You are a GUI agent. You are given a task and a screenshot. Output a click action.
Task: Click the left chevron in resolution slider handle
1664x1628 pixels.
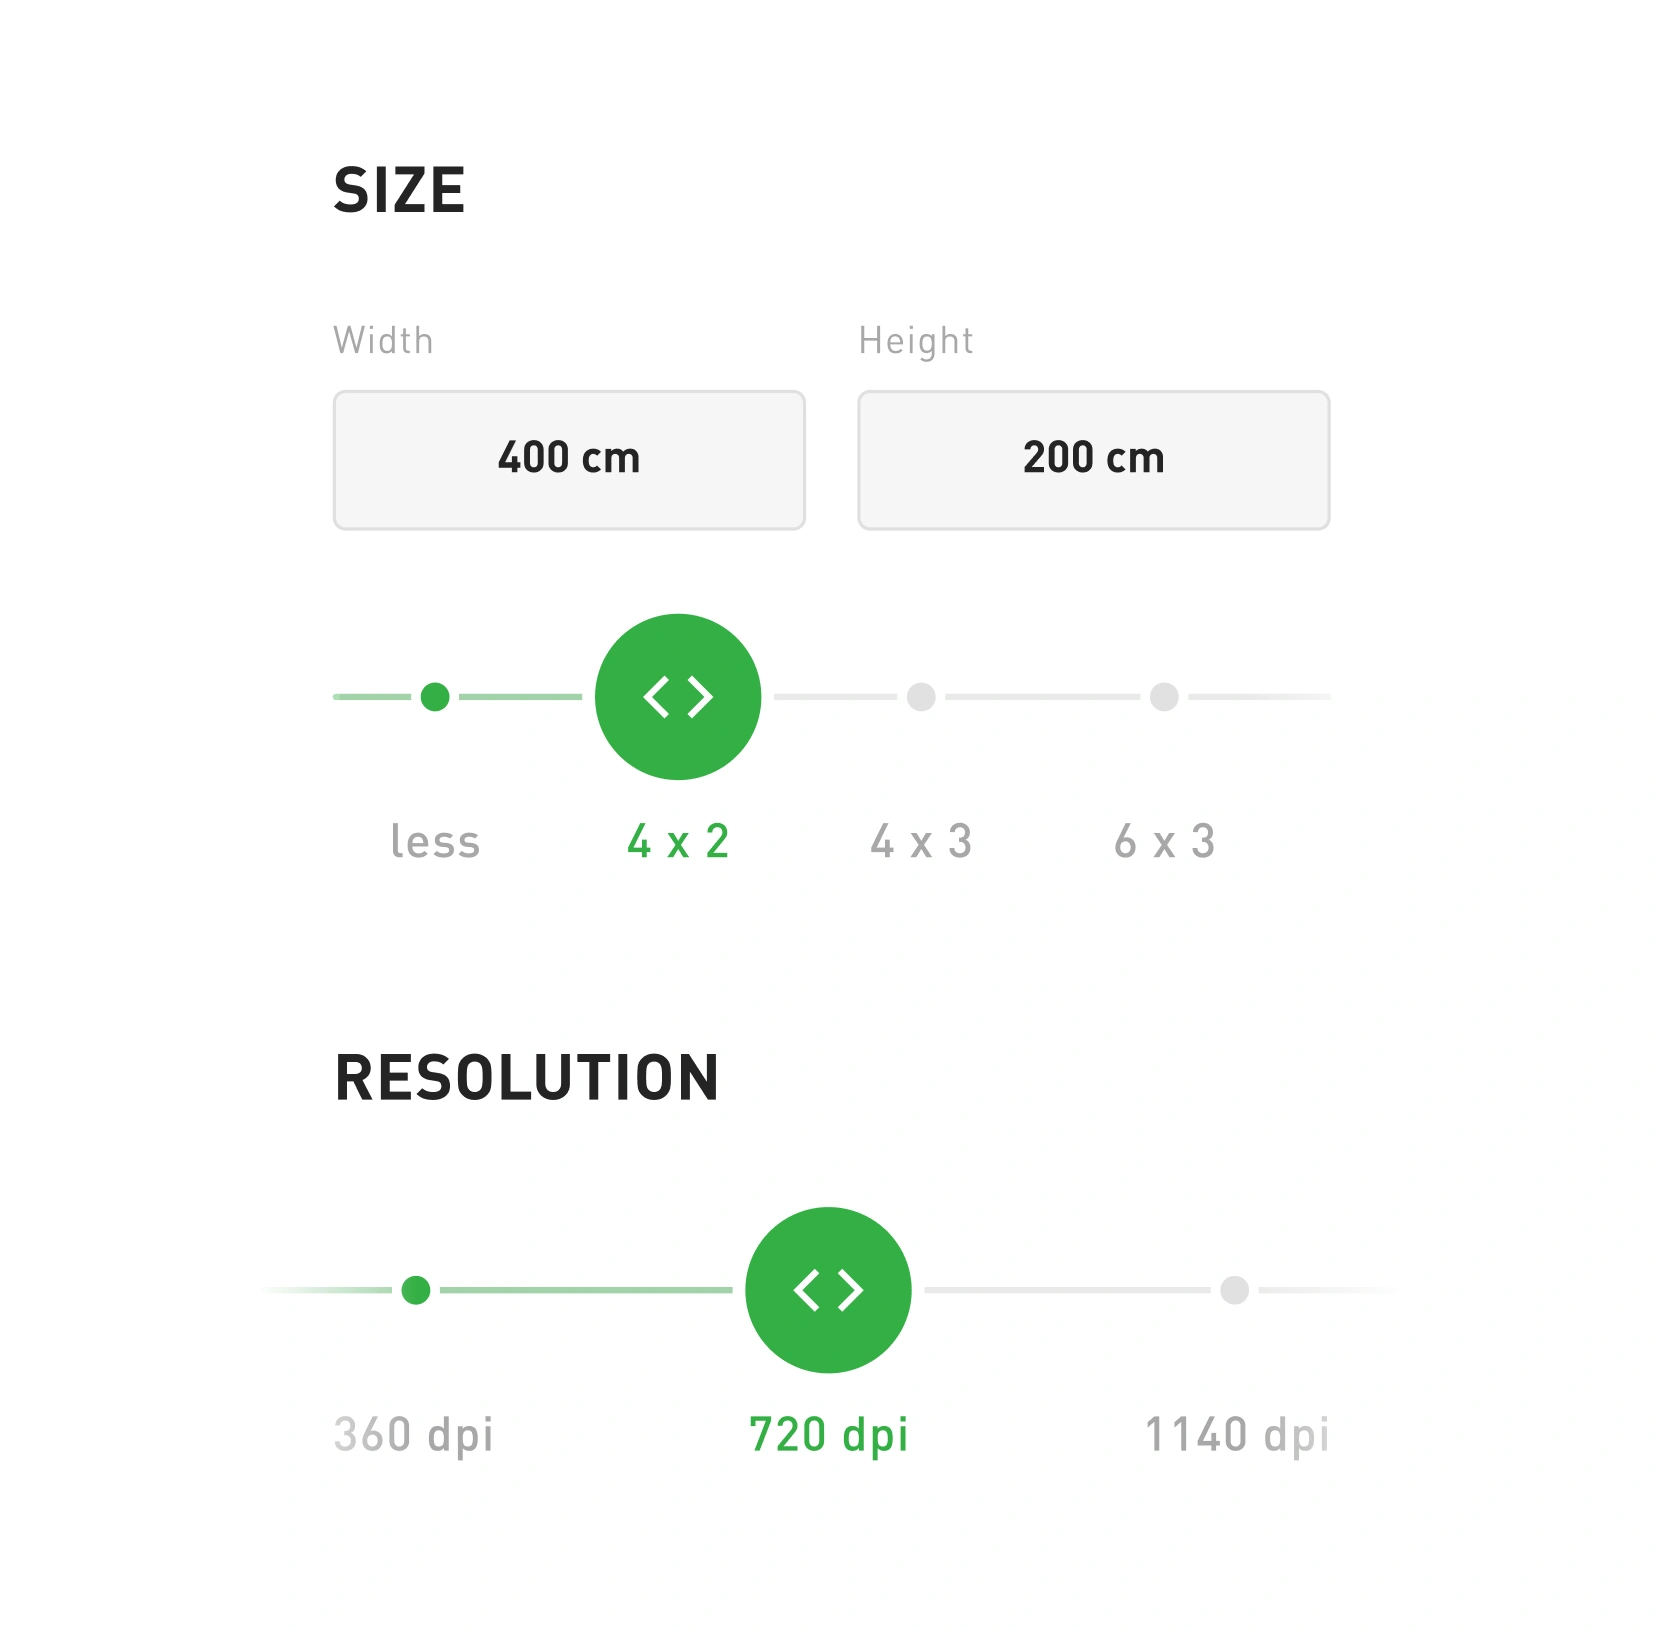click(806, 1290)
